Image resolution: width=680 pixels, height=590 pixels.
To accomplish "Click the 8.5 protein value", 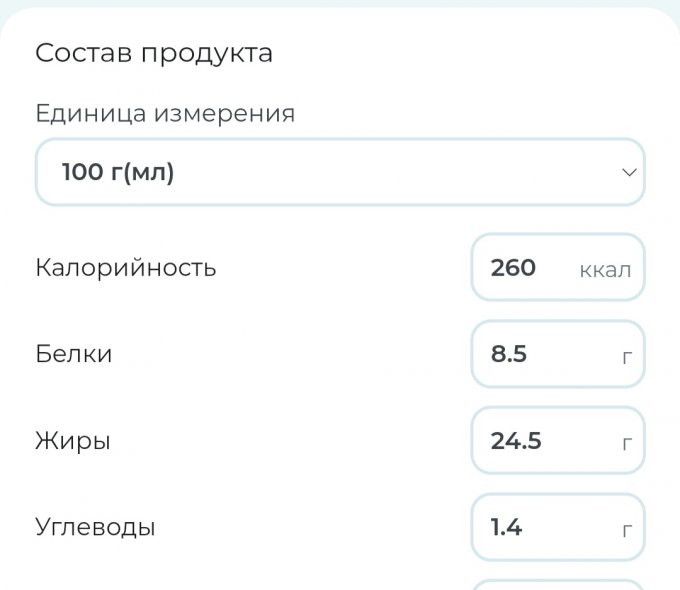I will pos(509,354).
